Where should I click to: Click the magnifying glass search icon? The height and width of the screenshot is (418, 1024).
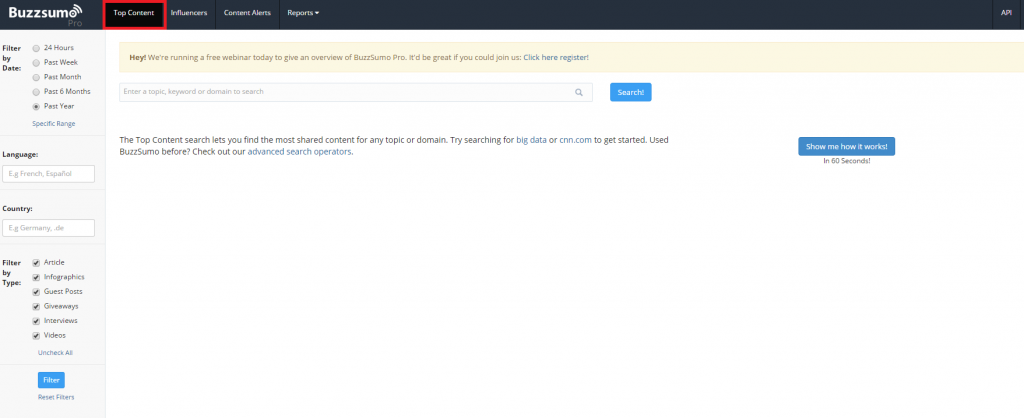(579, 92)
